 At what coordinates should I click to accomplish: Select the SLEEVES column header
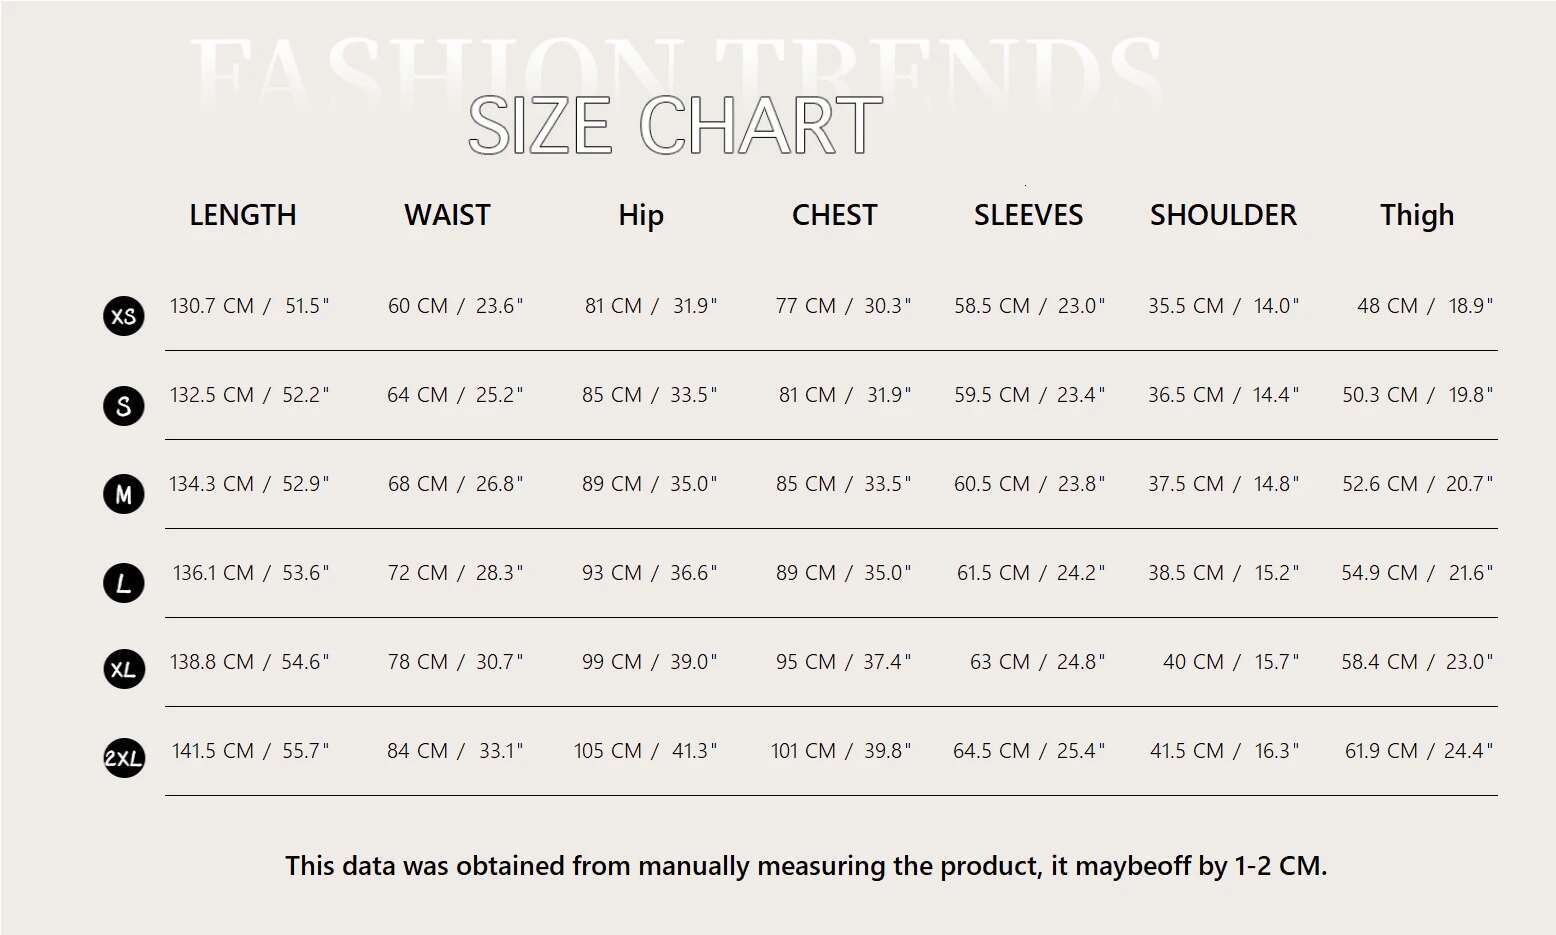pyautogui.click(x=1028, y=215)
